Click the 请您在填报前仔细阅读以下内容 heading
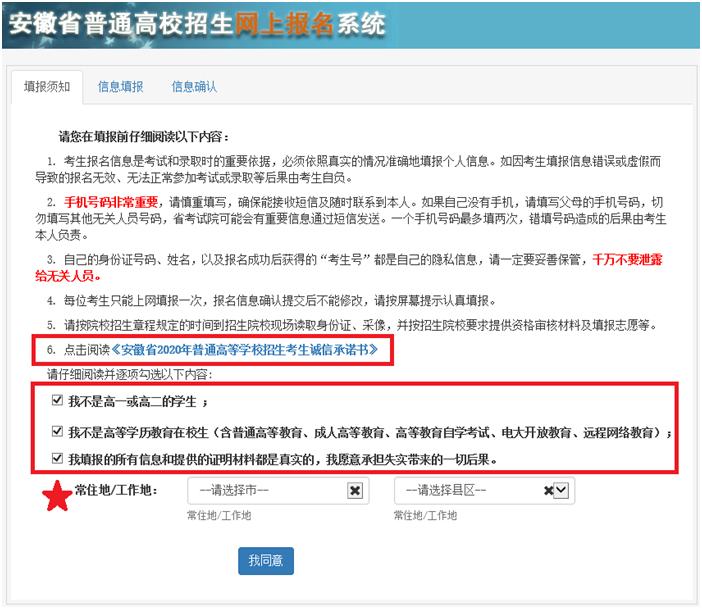The width and height of the screenshot is (702, 609). [x=144, y=135]
